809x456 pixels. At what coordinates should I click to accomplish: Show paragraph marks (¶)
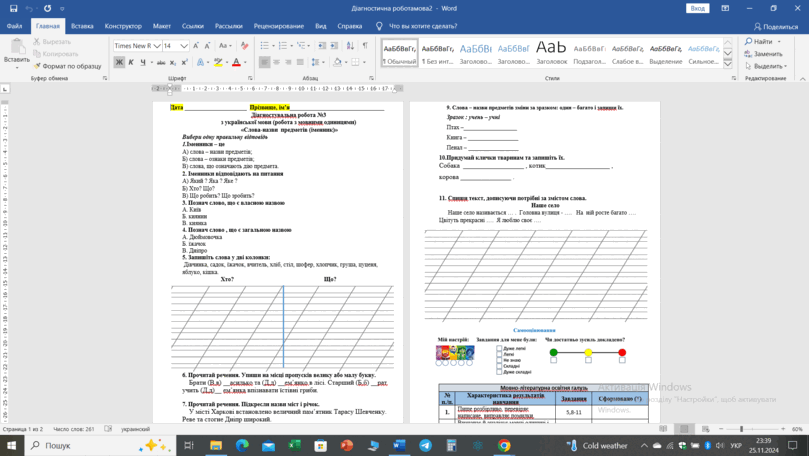[x=365, y=46]
